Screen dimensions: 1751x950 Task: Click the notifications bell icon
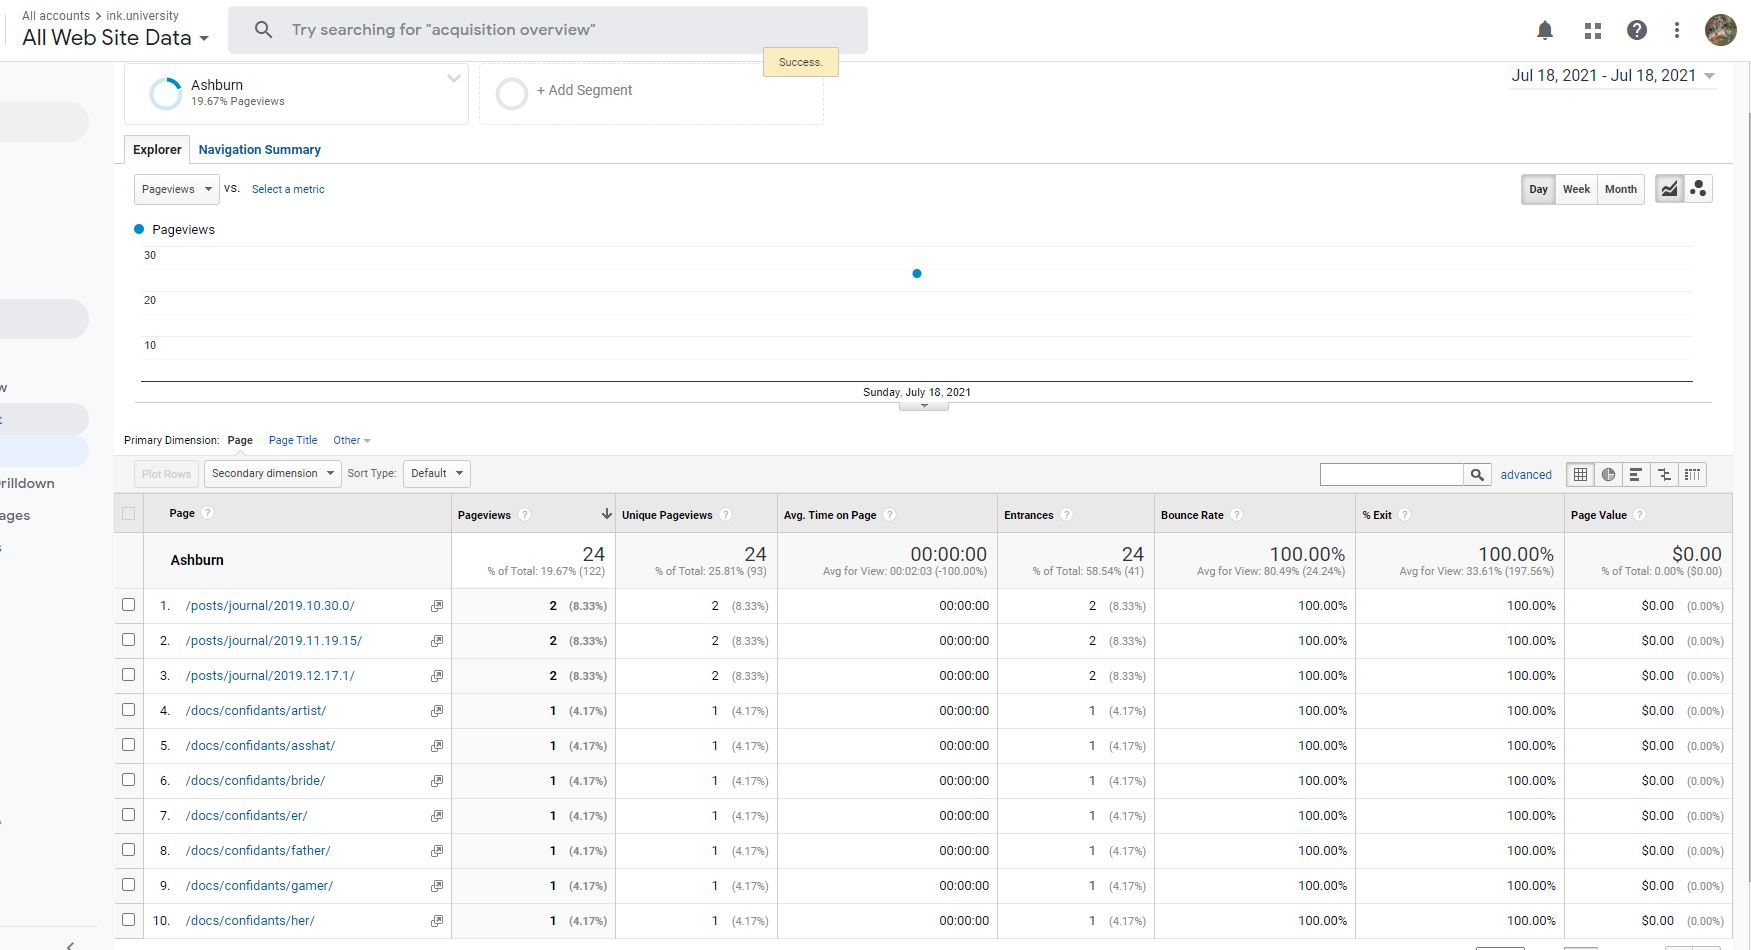tap(1544, 30)
